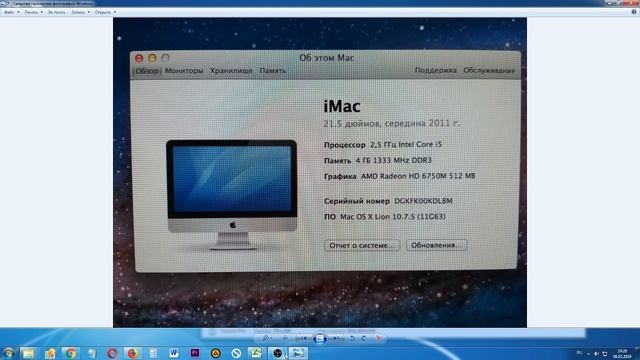Click the active Photo Viewer taskbar button
The height and width of the screenshot is (360, 640).
[298, 353]
